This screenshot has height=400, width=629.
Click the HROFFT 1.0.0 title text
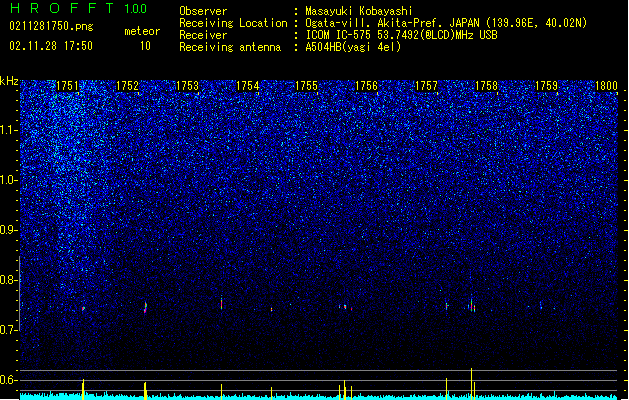click(x=79, y=8)
